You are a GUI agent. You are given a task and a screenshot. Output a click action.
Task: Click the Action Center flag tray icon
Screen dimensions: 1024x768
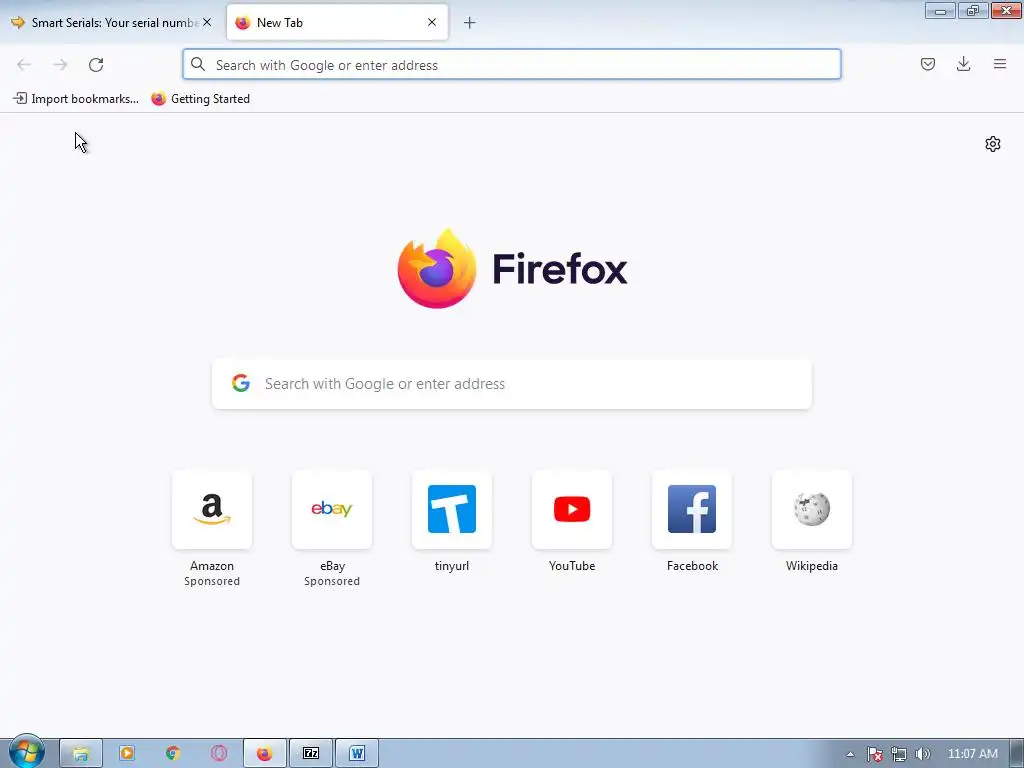click(874, 754)
